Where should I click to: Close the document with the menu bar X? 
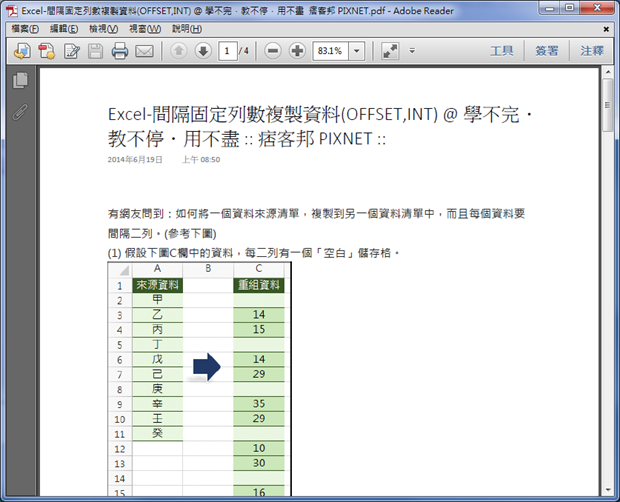(x=606, y=29)
